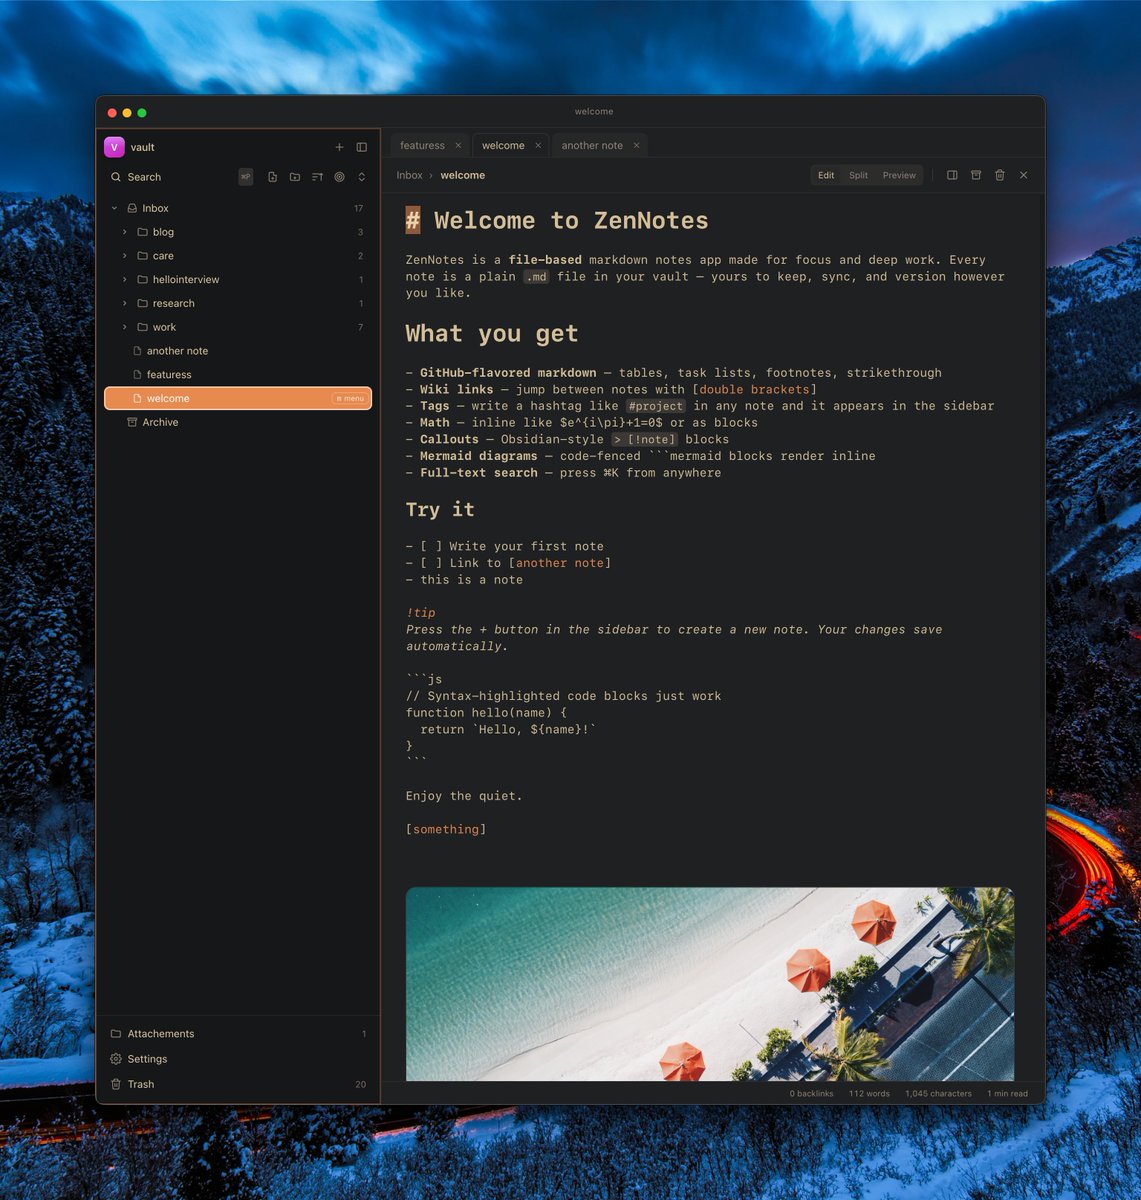
Task: Create a new note with the plus icon
Action: tap(339, 147)
